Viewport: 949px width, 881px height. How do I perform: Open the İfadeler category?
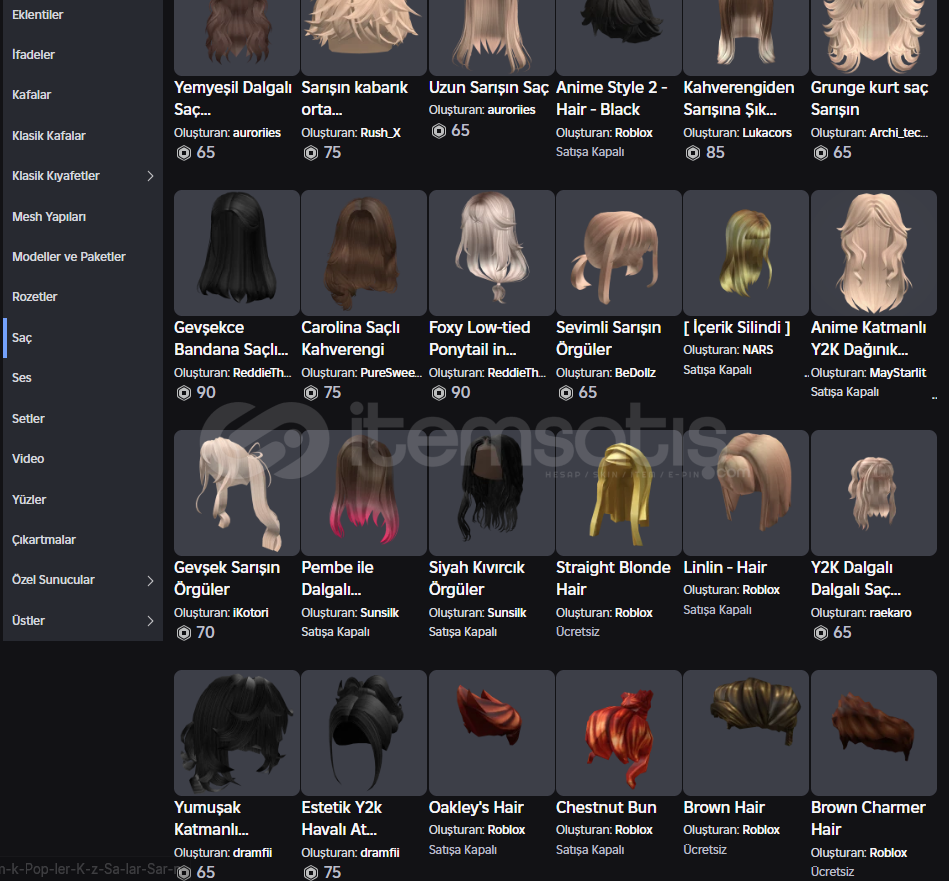coord(33,54)
